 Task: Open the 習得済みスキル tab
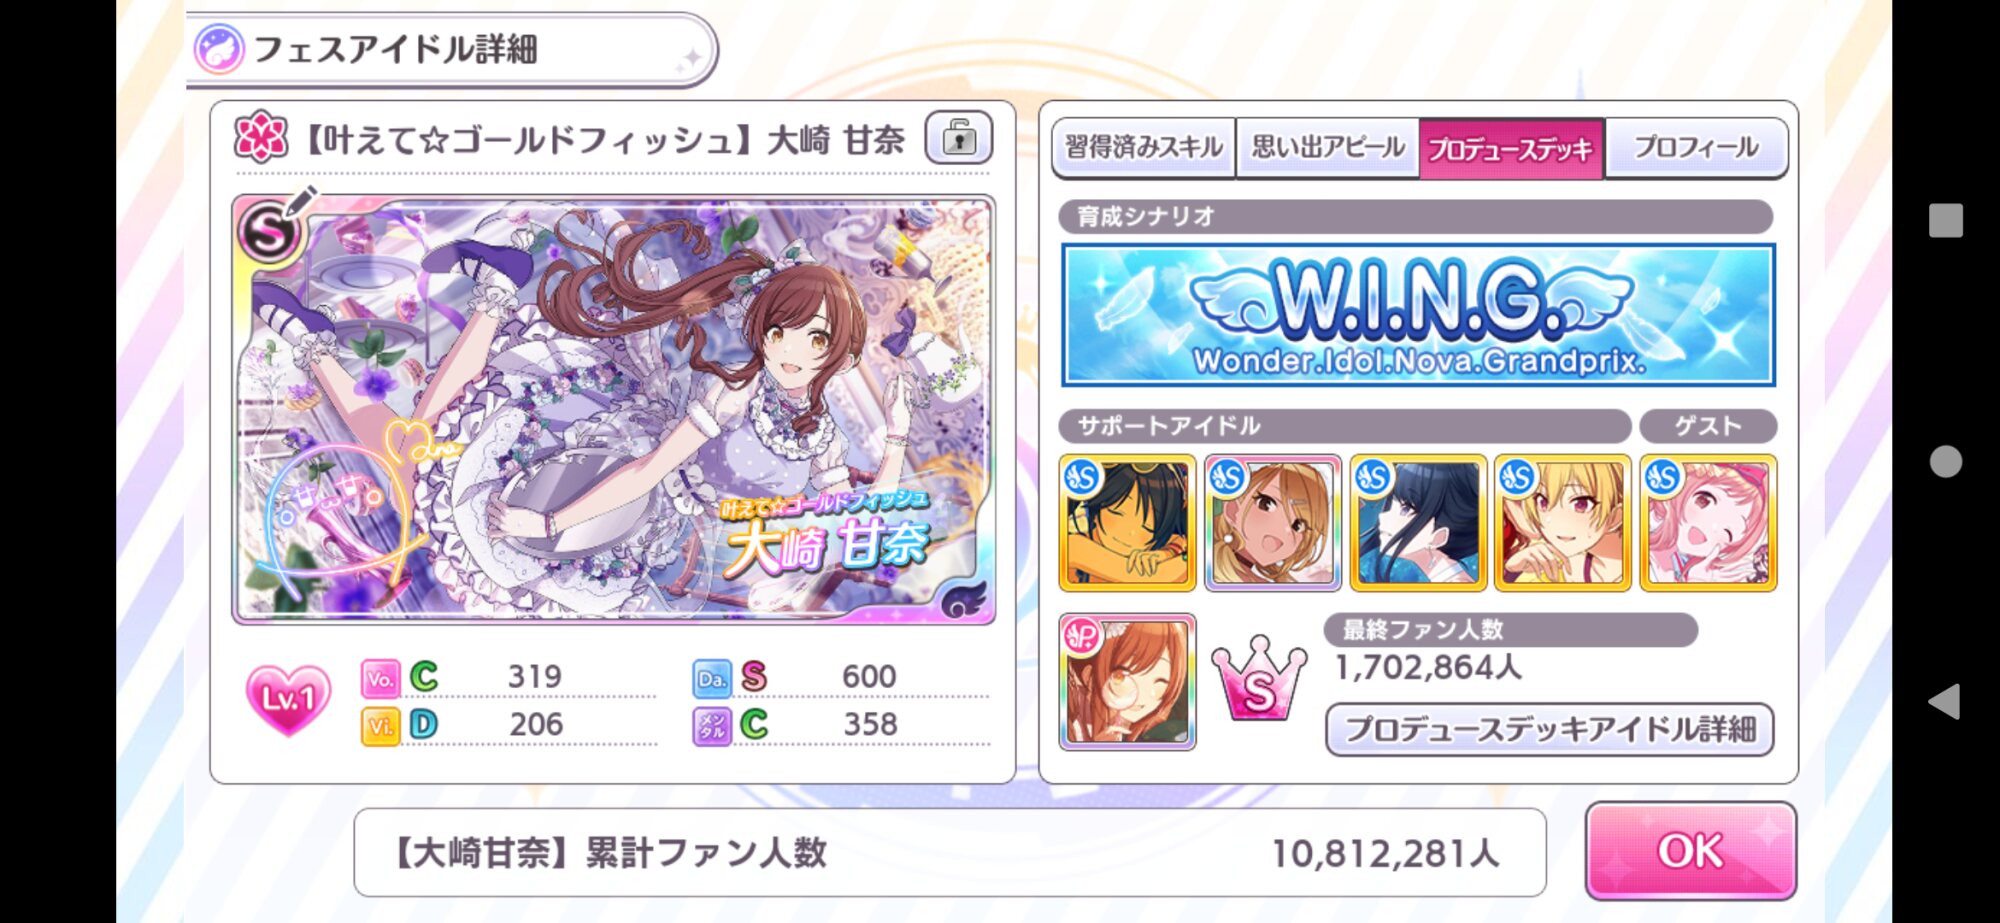click(x=1143, y=148)
